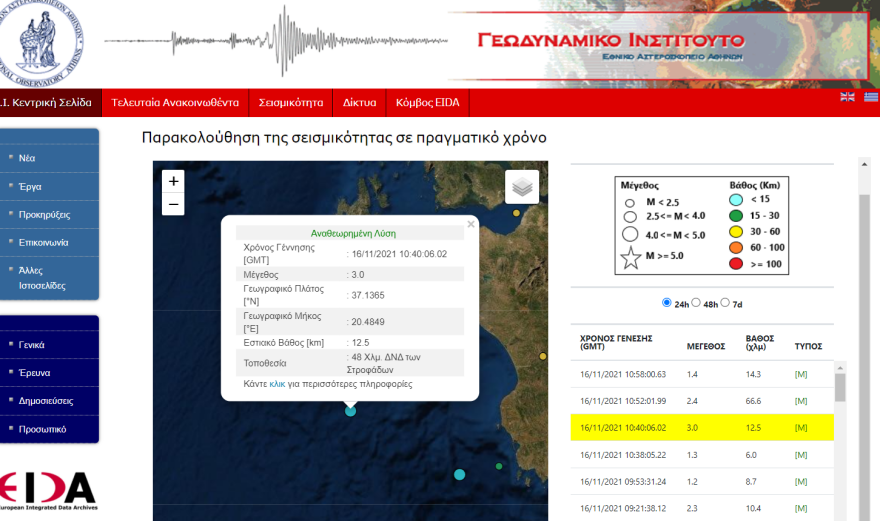Click the ΒΑΘΟΣ (χλμ) column header

tap(759, 342)
